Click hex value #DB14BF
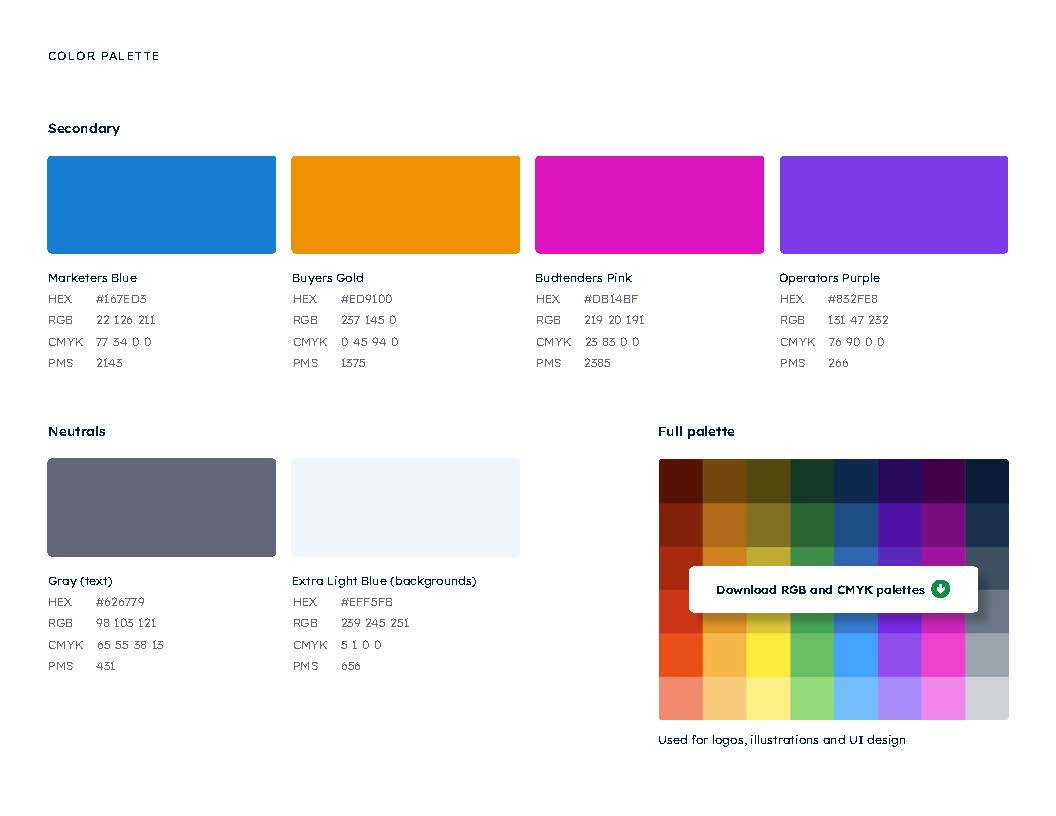This screenshot has width=1056, height=816. coord(611,299)
